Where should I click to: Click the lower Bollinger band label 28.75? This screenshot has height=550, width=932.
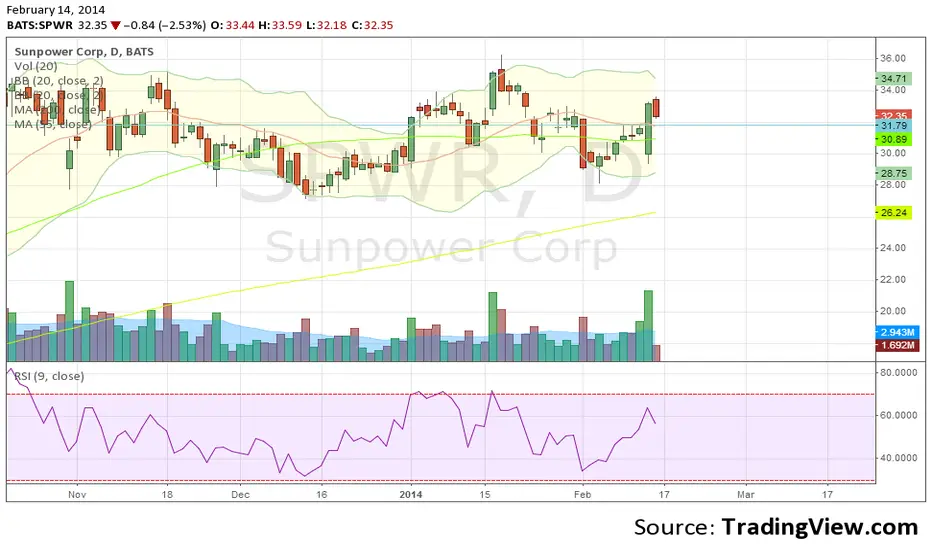(893, 173)
